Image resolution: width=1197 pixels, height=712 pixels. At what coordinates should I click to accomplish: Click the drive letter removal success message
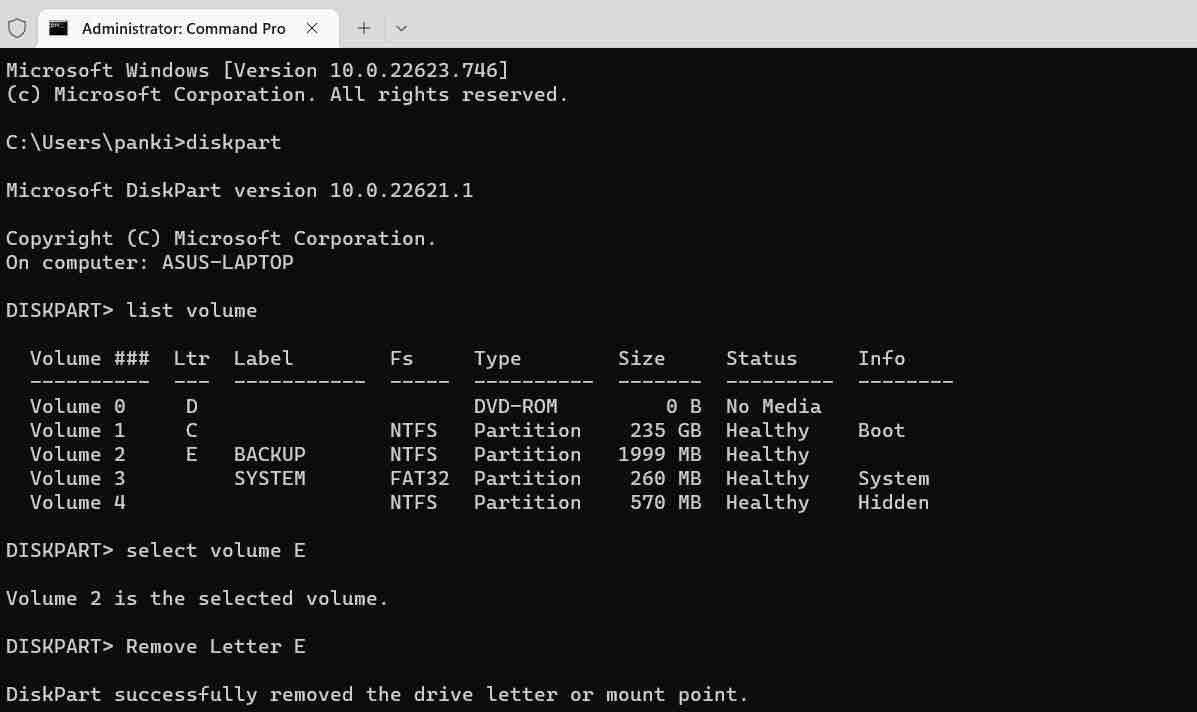(375, 694)
